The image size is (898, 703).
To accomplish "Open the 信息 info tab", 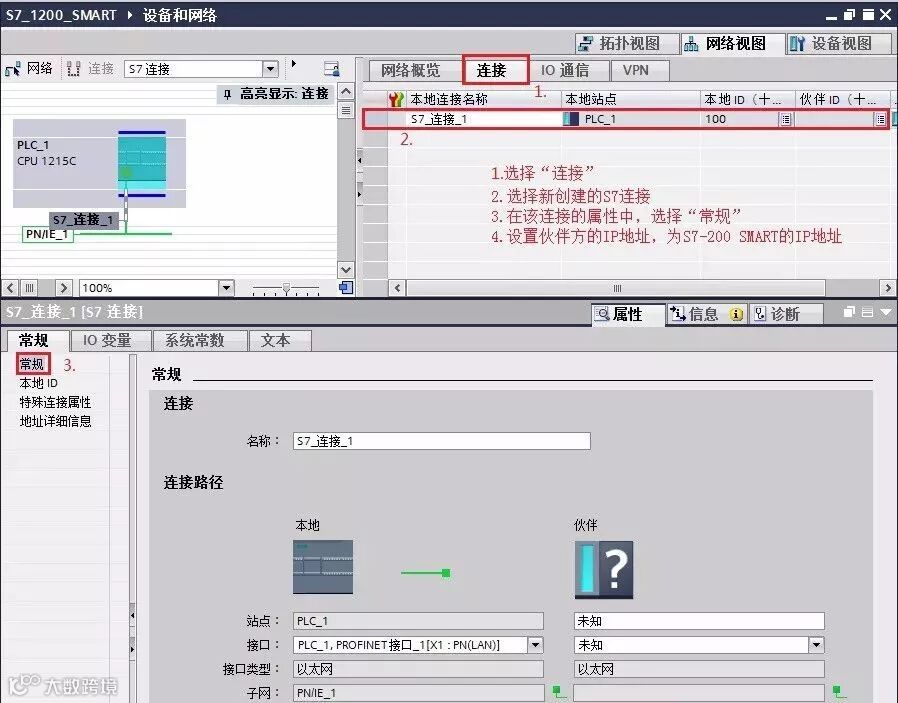I will [x=706, y=314].
